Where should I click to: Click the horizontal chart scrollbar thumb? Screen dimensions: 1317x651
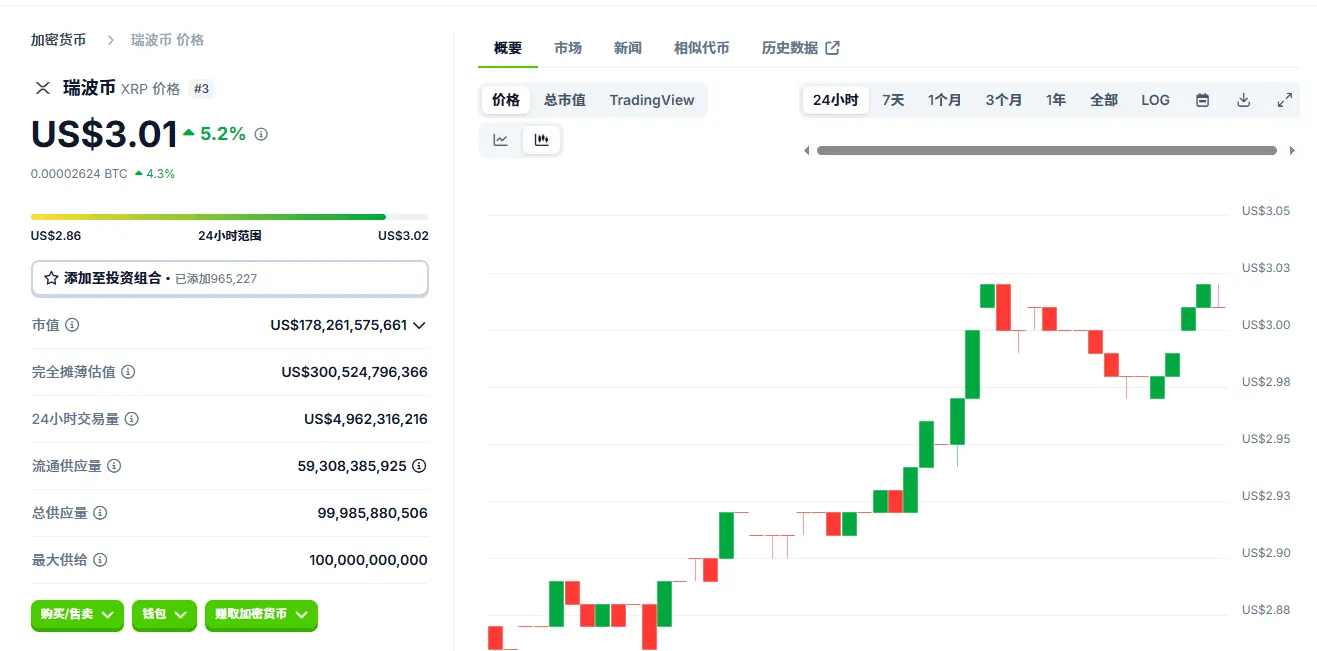tap(1047, 151)
